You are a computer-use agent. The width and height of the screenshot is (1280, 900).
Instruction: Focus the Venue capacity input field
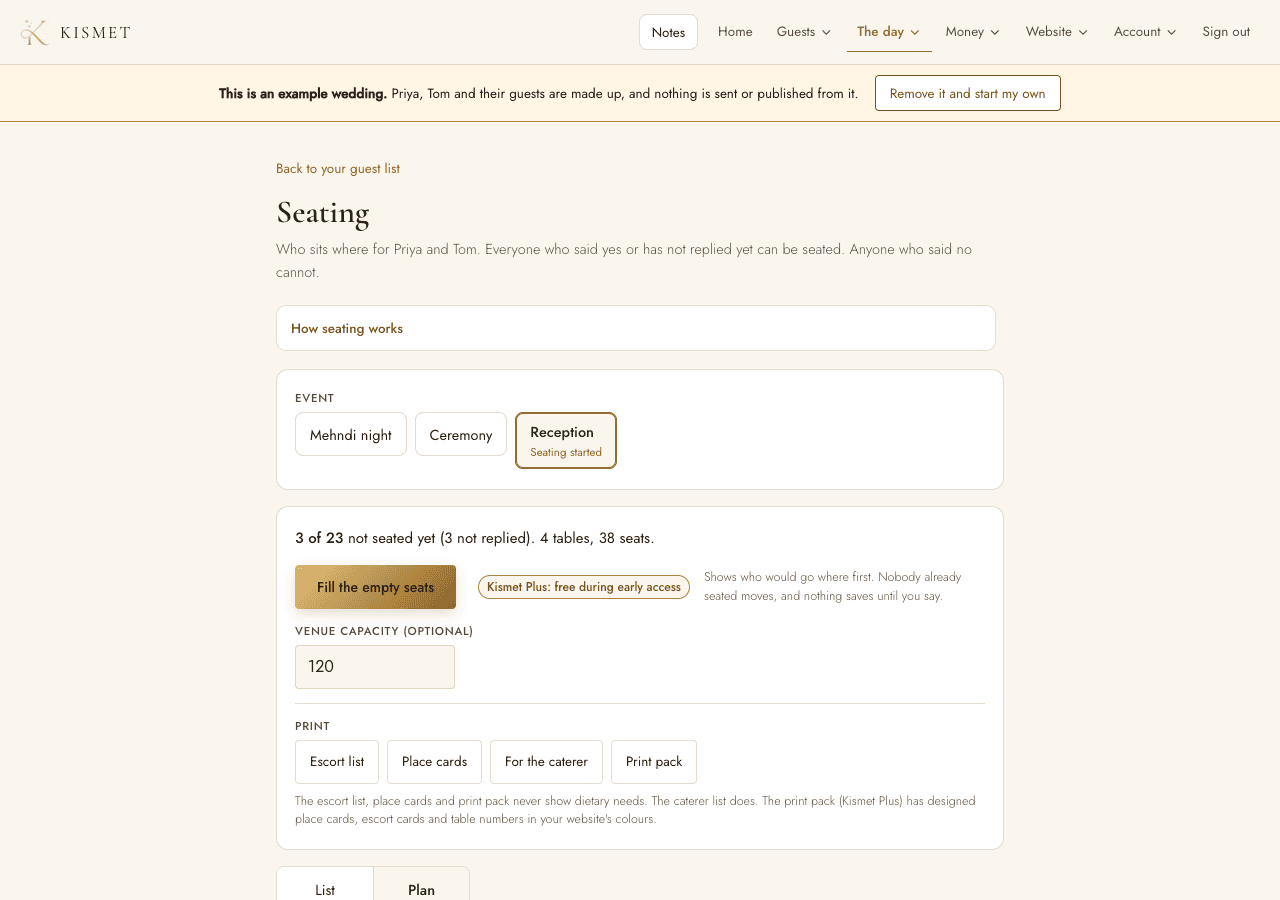375,667
